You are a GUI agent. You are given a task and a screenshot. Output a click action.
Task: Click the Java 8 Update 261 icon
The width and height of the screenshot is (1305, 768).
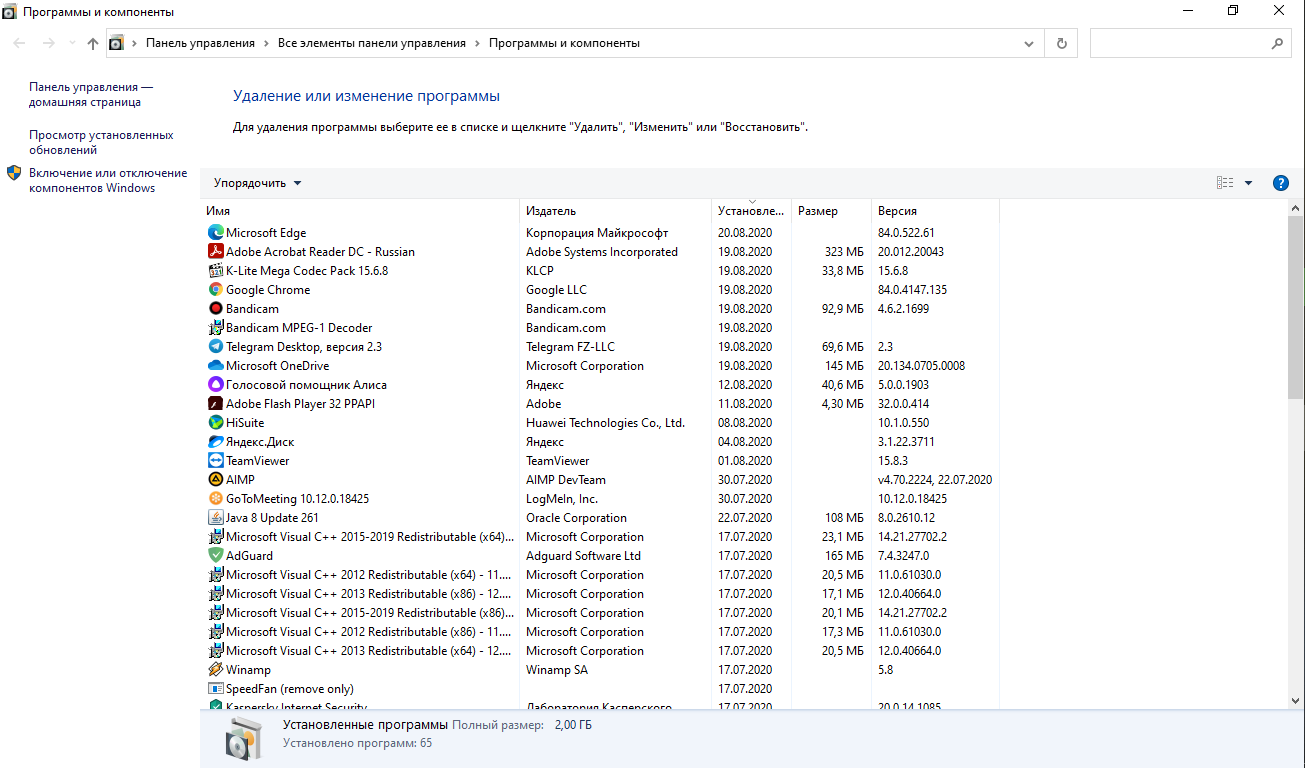point(215,518)
